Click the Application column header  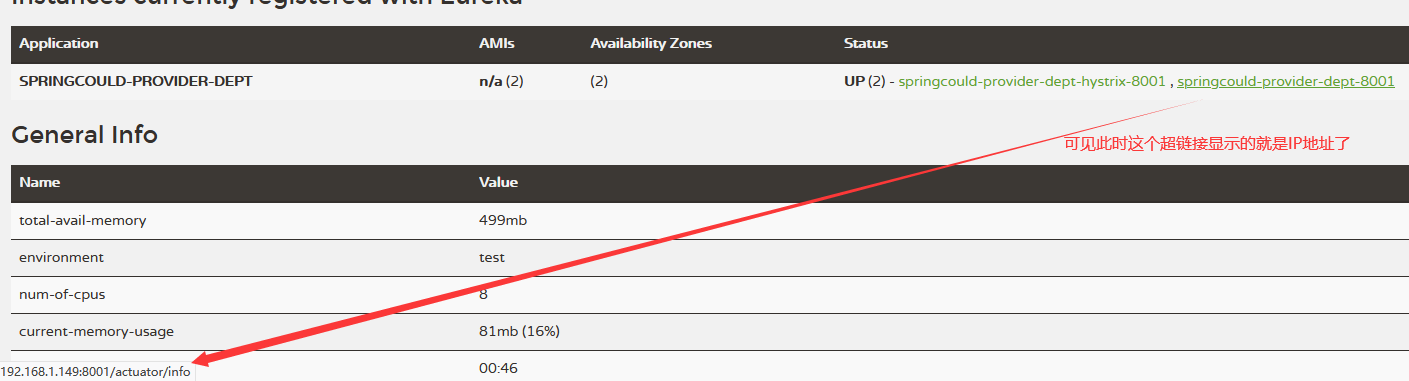tap(59, 44)
